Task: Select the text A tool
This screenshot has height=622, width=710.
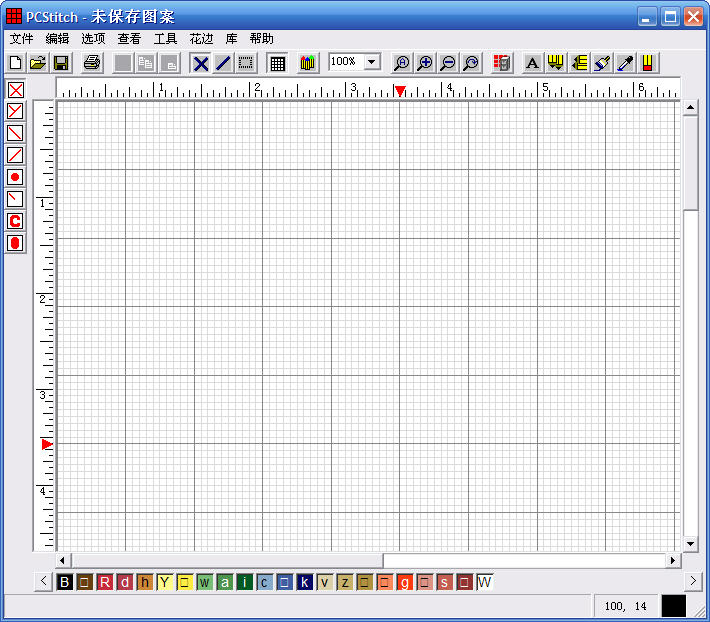Action: coord(532,63)
